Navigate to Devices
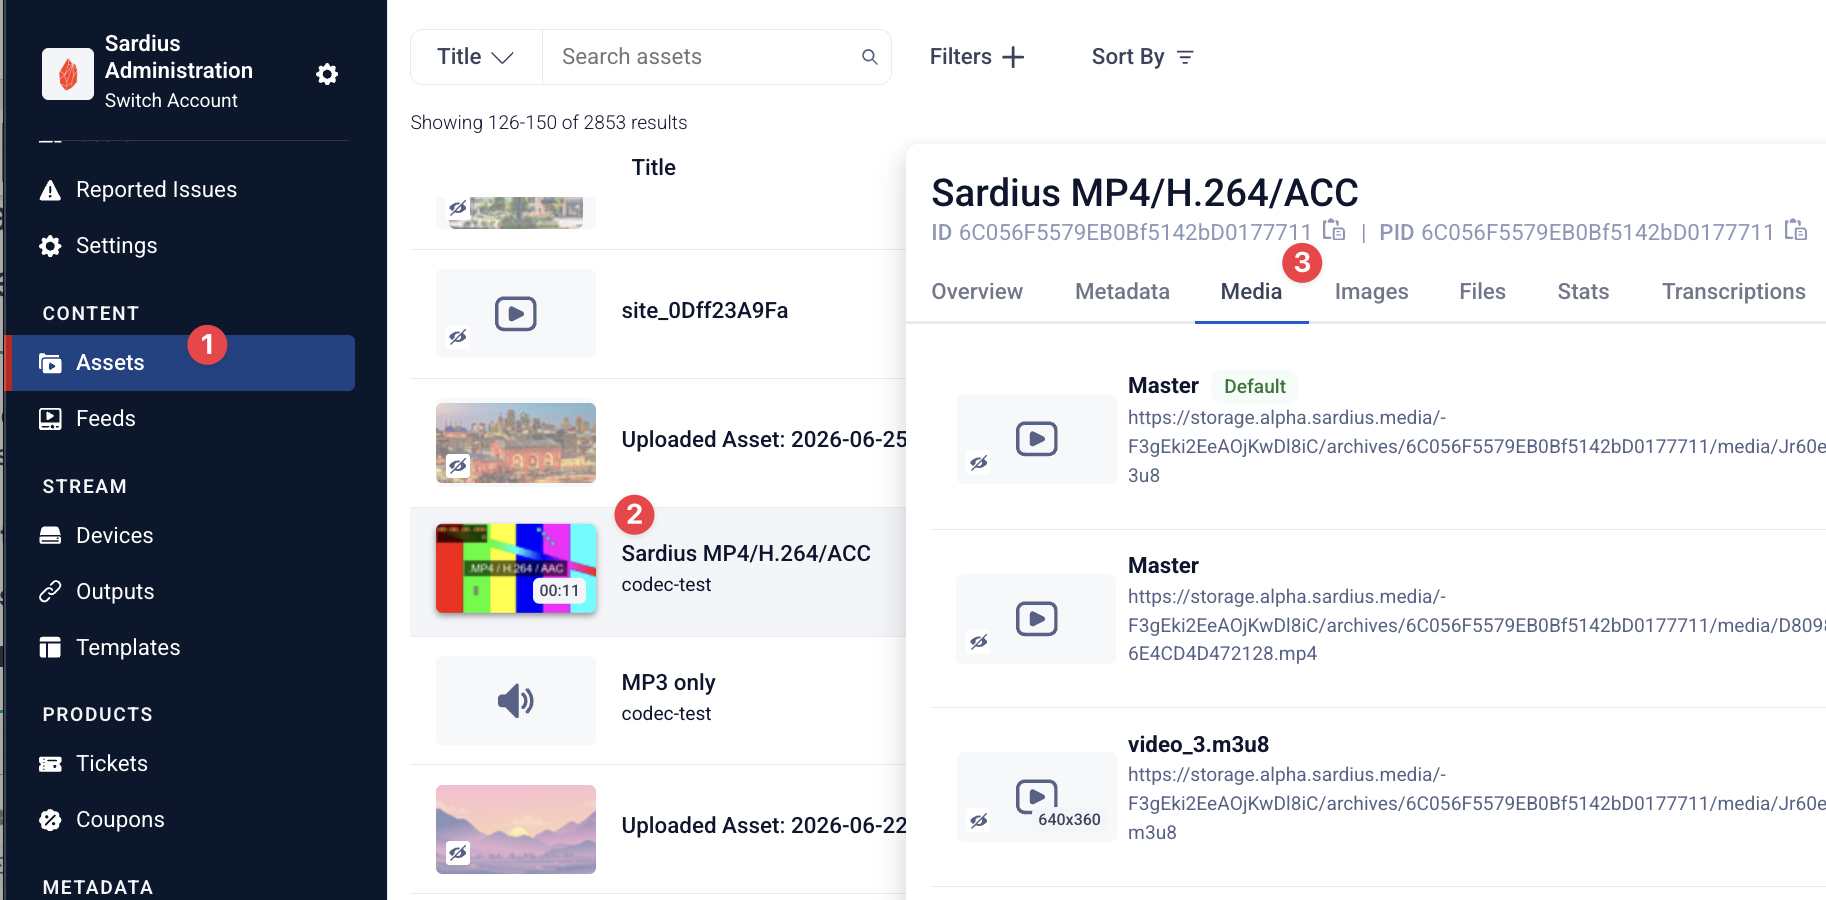 (180, 536)
